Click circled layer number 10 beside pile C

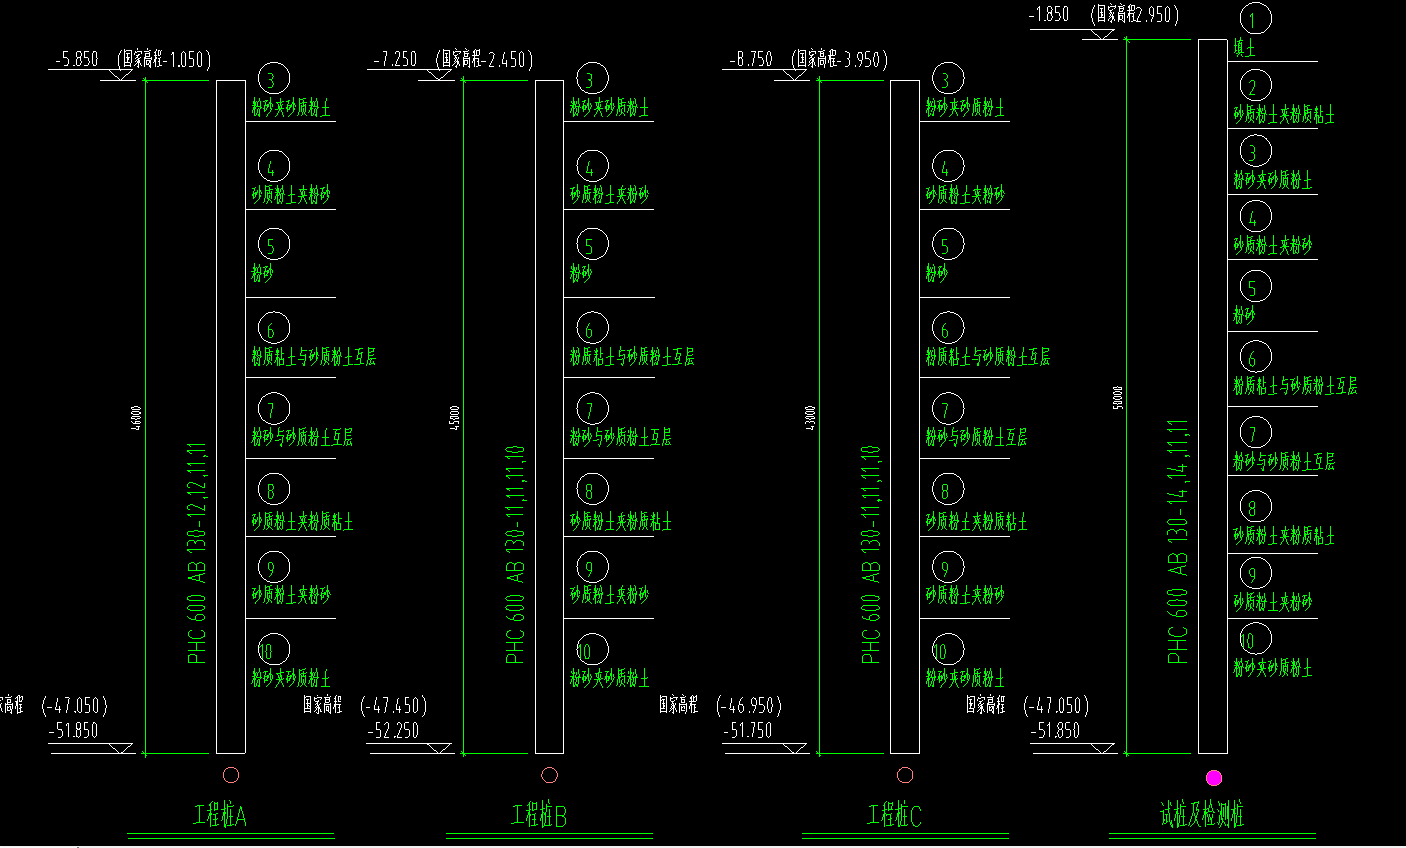946,650
